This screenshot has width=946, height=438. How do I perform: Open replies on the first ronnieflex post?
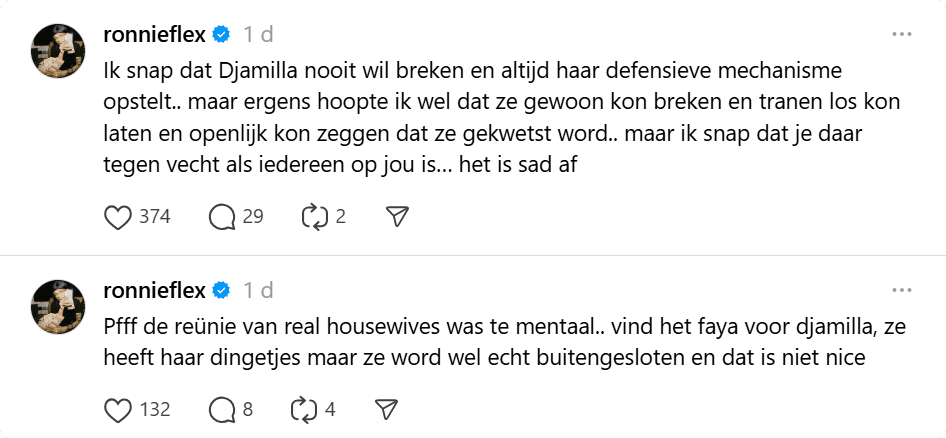coord(222,216)
